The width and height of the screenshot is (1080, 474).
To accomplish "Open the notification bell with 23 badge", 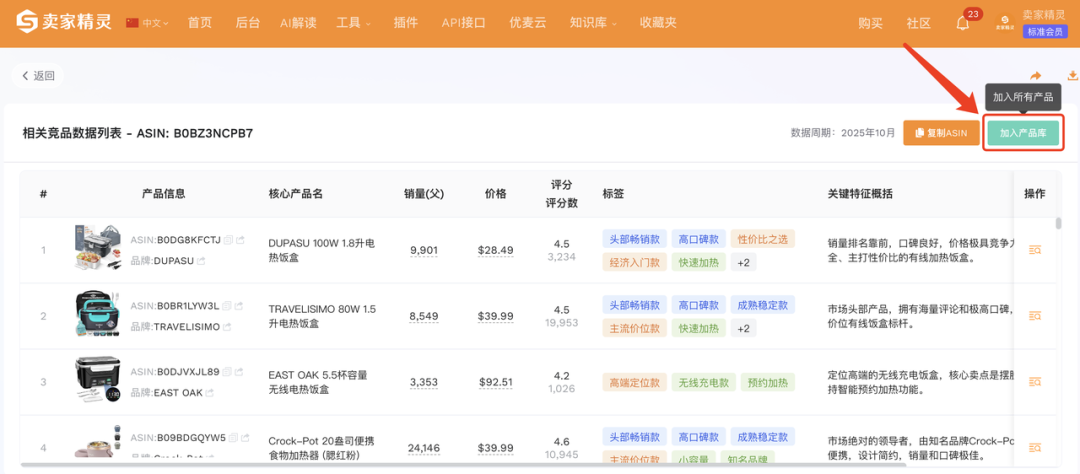I will 963,23.
